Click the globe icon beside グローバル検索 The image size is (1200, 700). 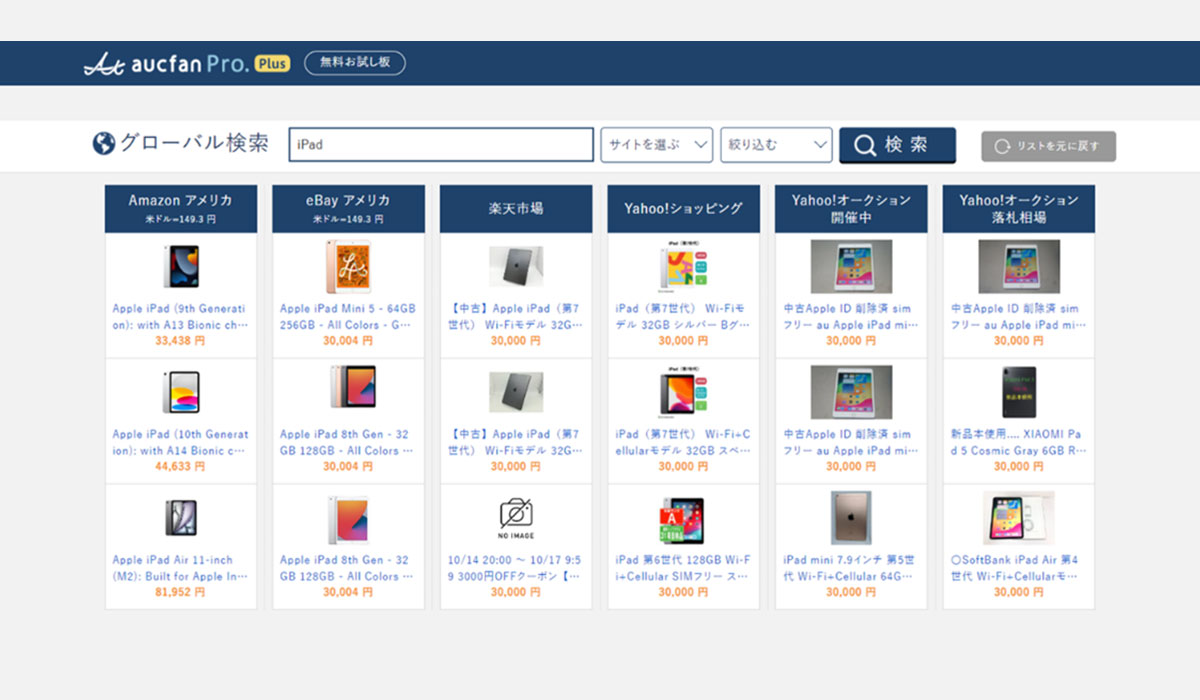pos(104,144)
